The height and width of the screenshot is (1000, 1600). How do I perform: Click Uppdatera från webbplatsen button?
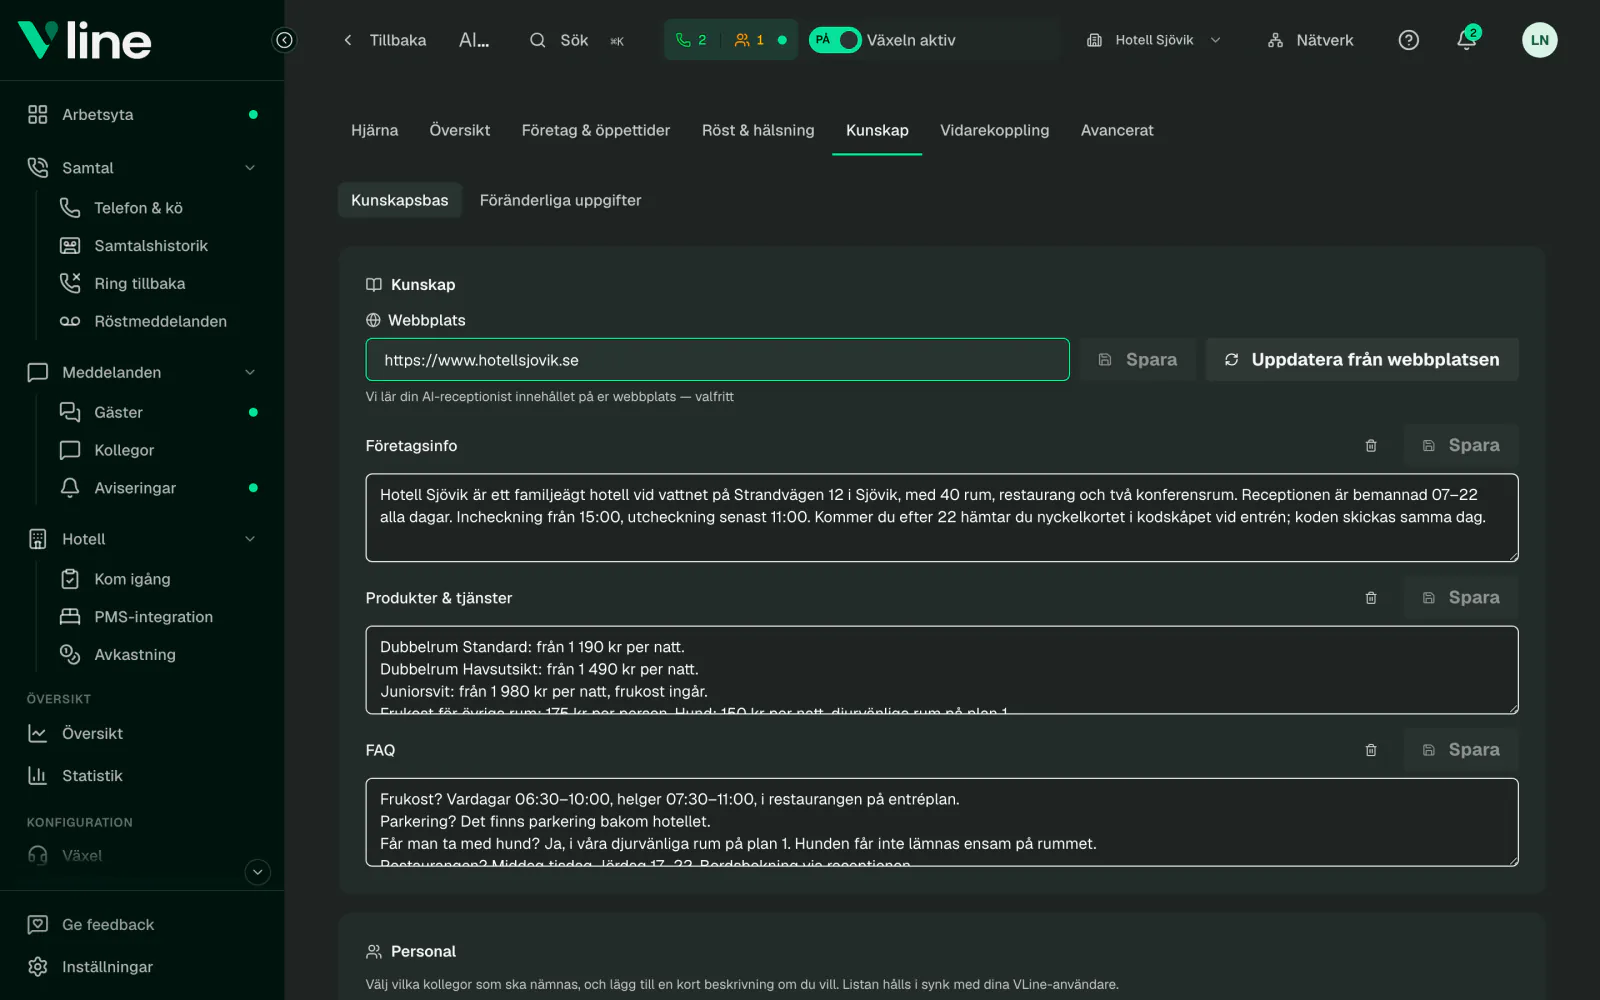tap(1362, 360)
